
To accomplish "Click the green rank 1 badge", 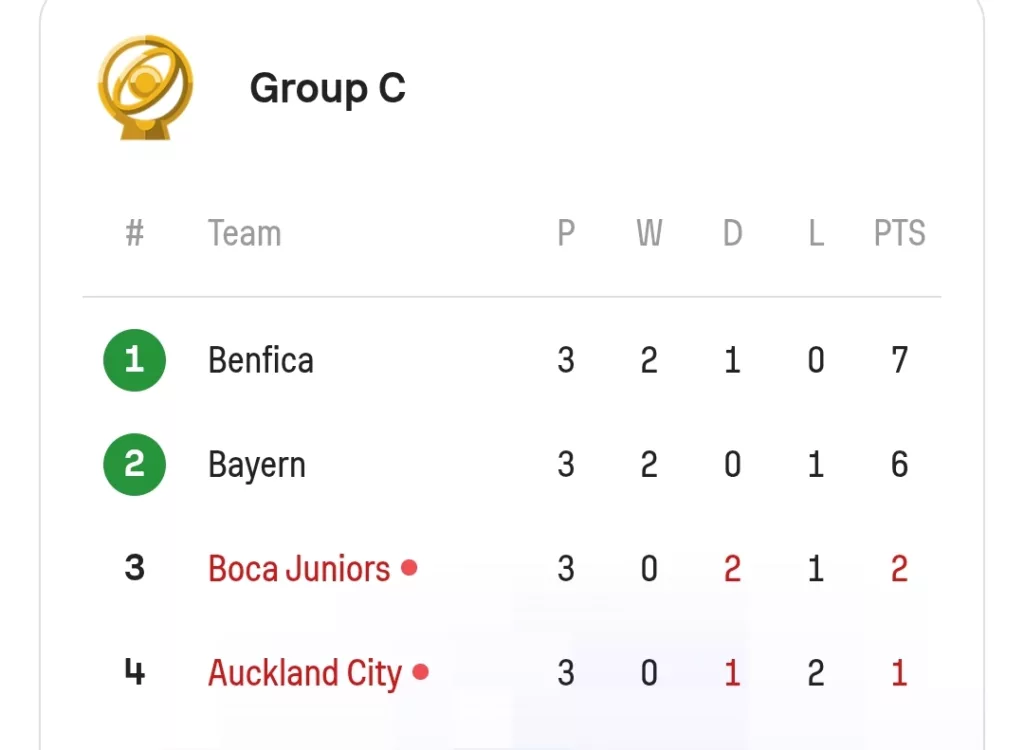I will (x=135, y=360).
